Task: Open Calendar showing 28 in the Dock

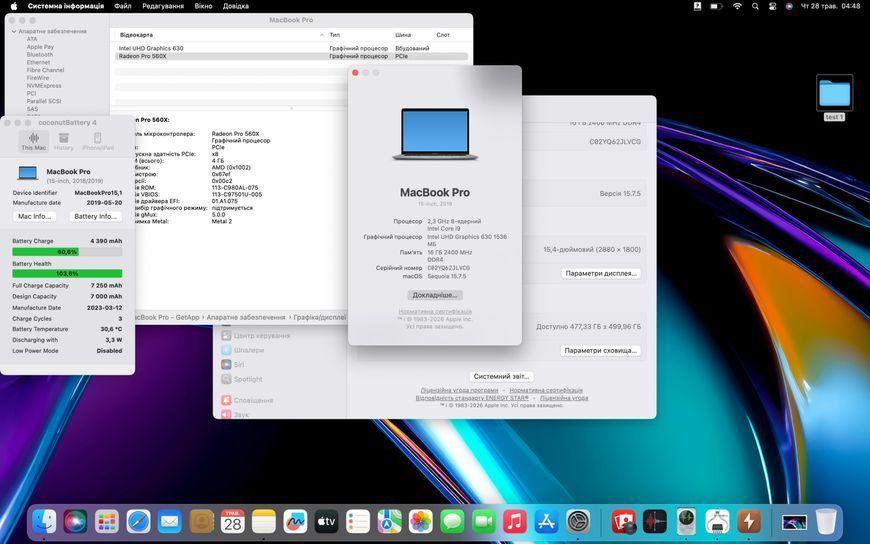Action: pyautogui.click(x=232, y=522)
